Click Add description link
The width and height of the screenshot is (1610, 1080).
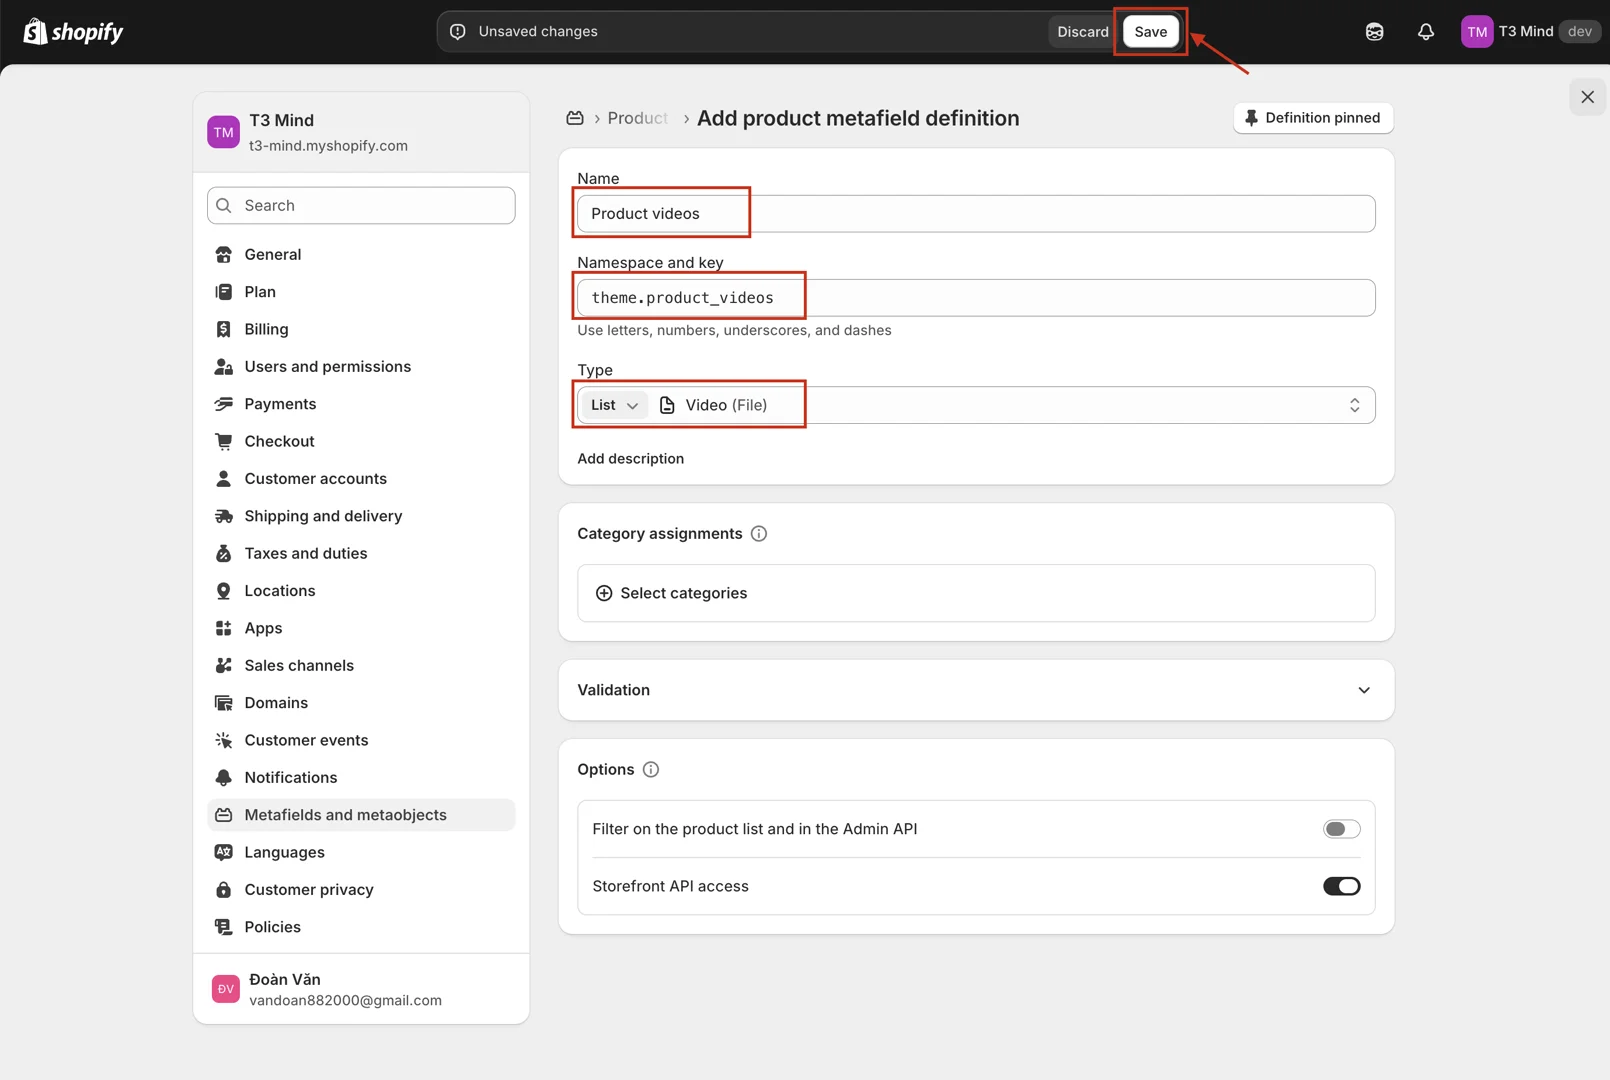pos(630,459)
